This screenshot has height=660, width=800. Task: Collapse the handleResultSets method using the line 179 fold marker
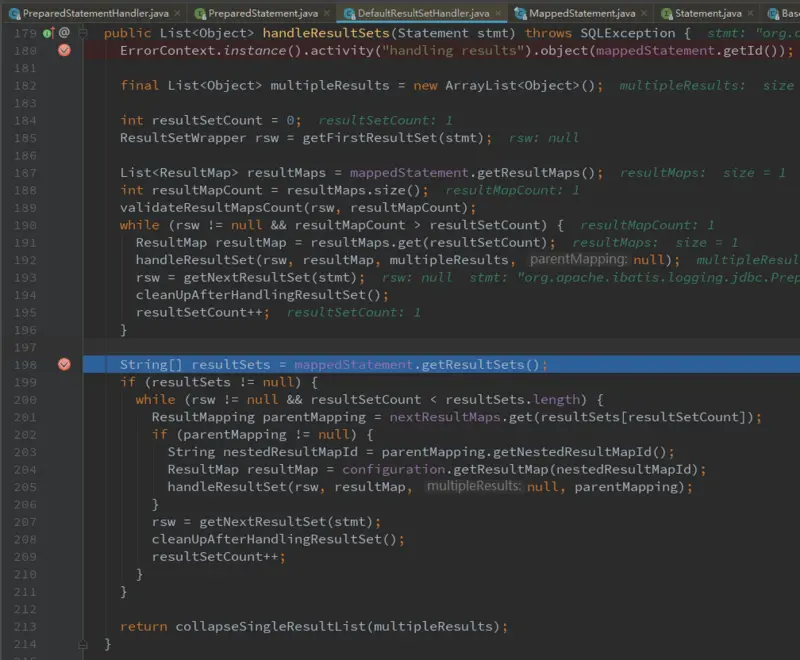click(x=83, y=33)
